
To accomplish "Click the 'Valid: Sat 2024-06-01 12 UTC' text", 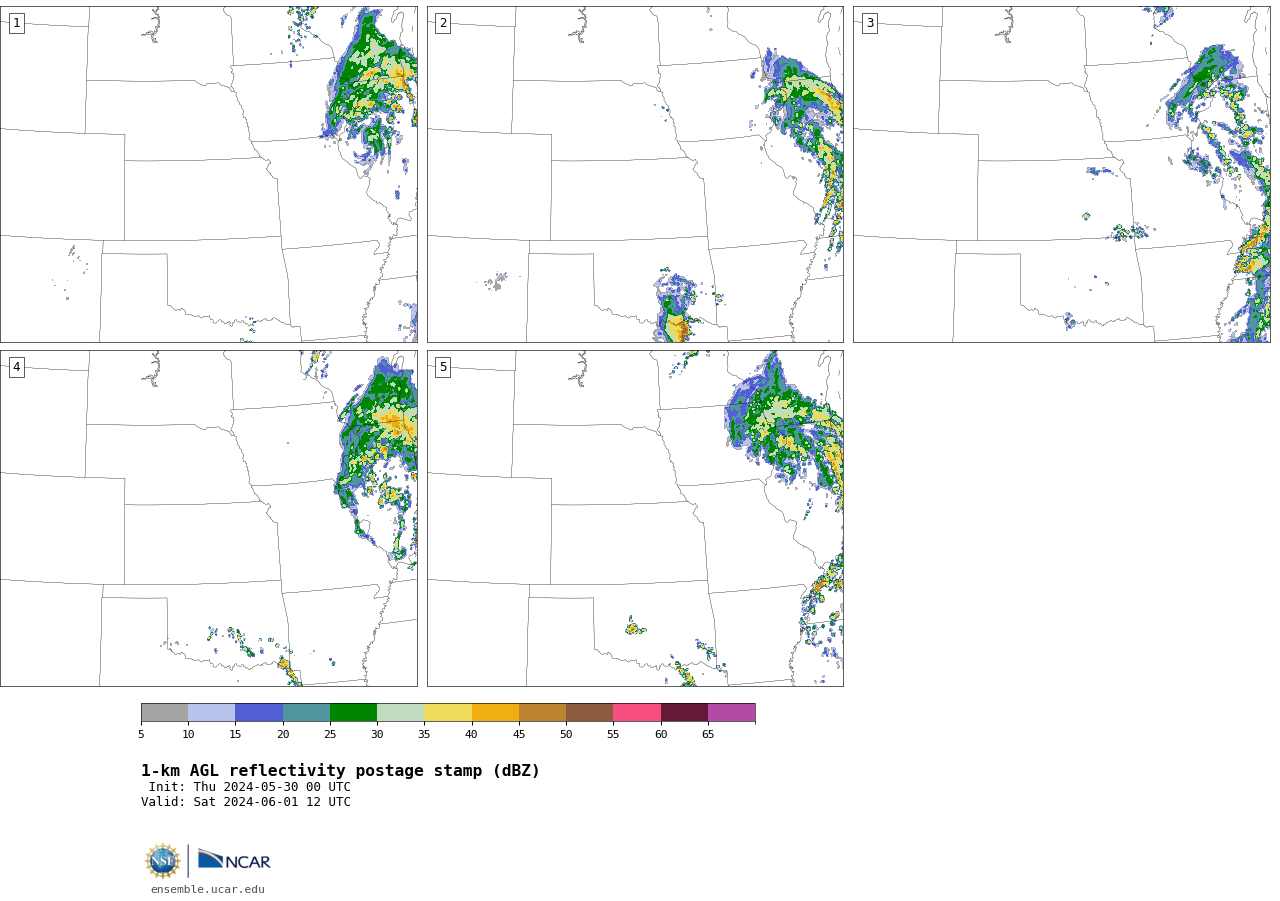I will [x=246, y=802].
